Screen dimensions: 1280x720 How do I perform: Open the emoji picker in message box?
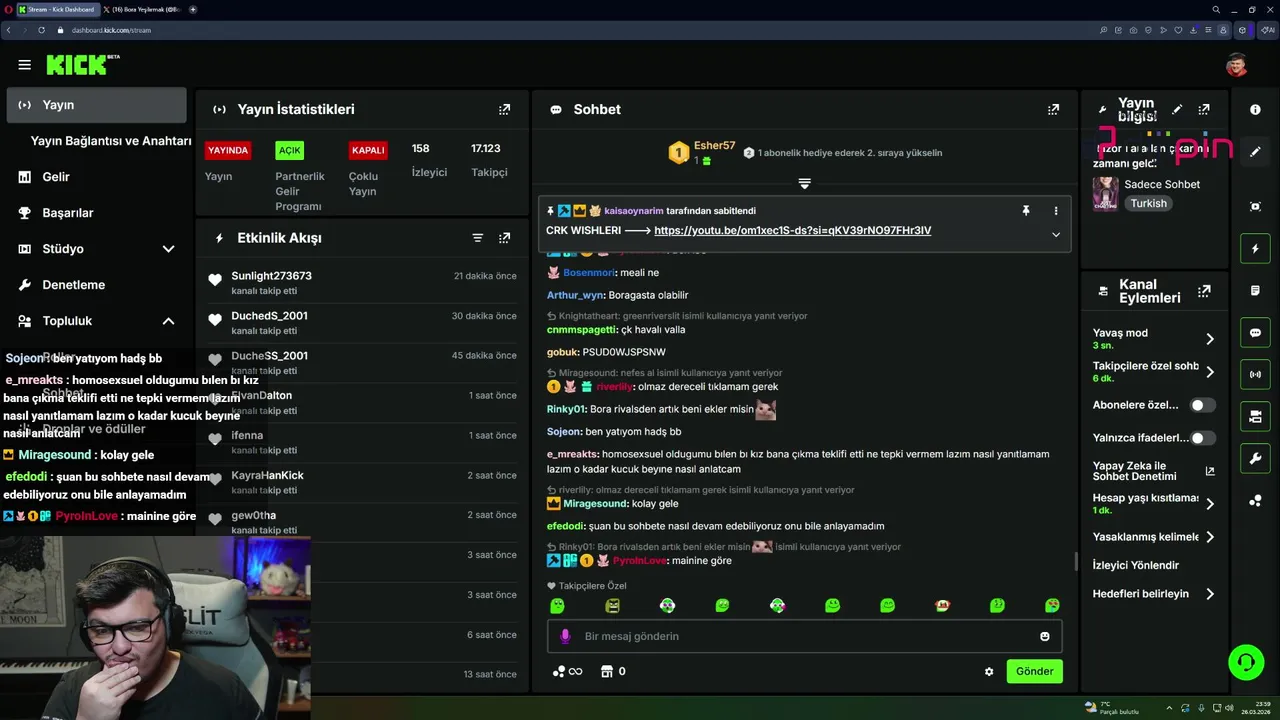[1045, 636]
